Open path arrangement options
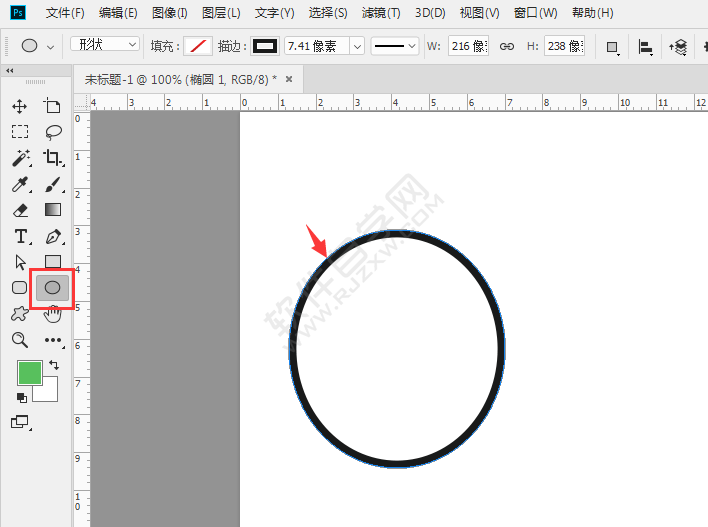The image size is (708, 527). point(678,47)
